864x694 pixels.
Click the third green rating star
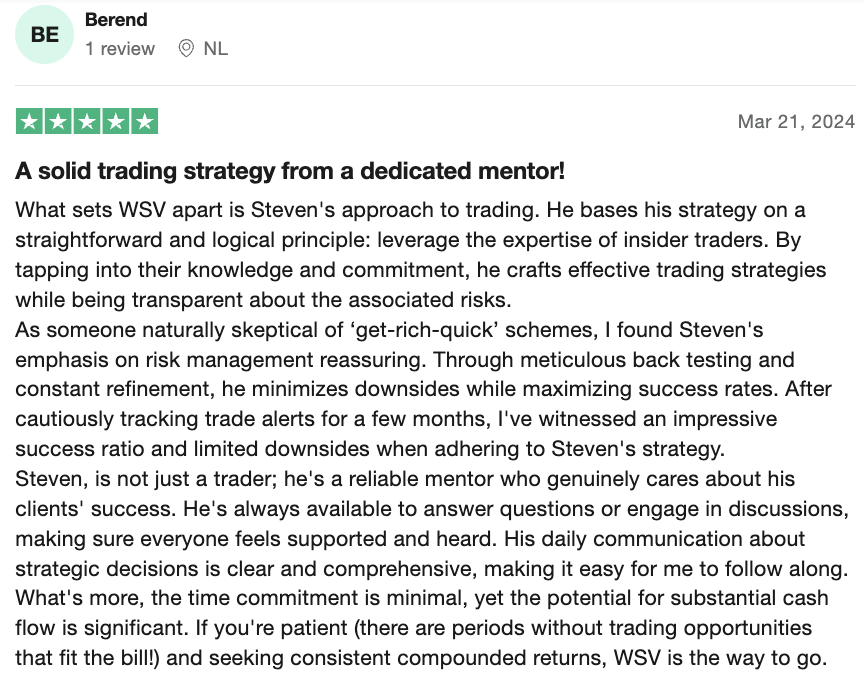pyautogui.click(x=87, y=121)
